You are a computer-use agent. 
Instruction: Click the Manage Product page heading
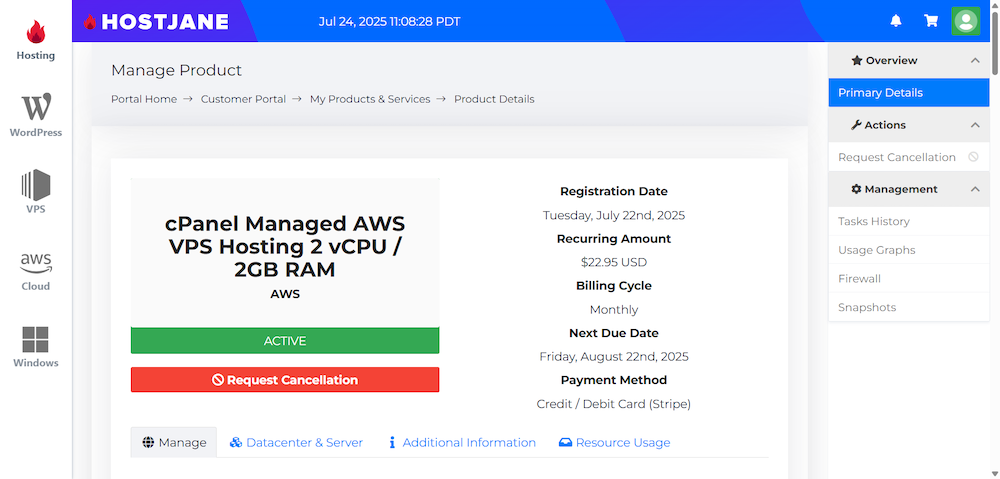coord(177,70)
